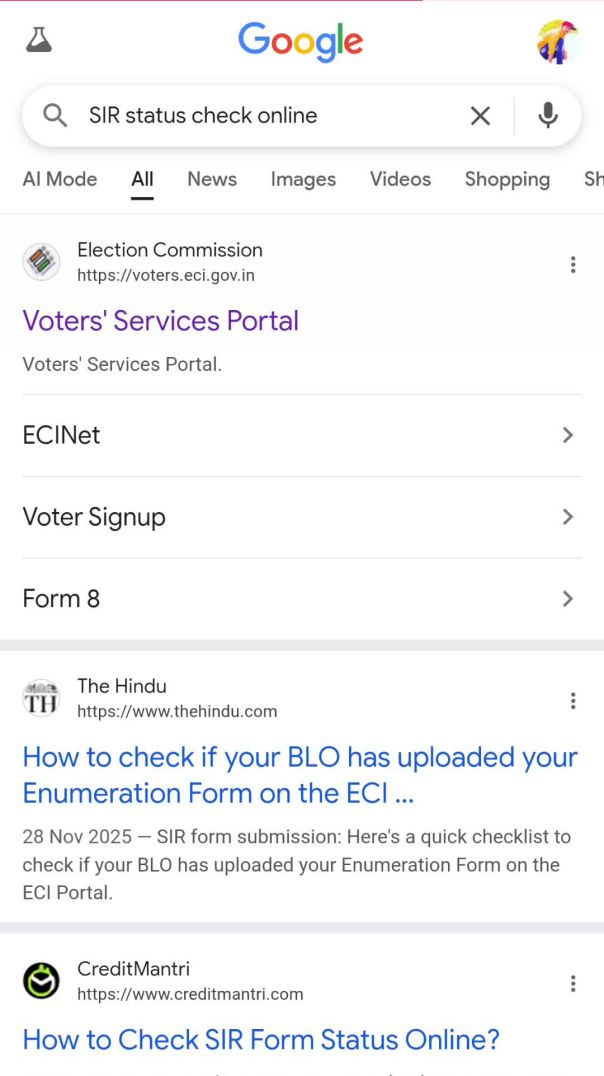The image size is (604, 1076).
Task: Expand the Voter Signup sitelink chevron
Action: click(568, 517)
